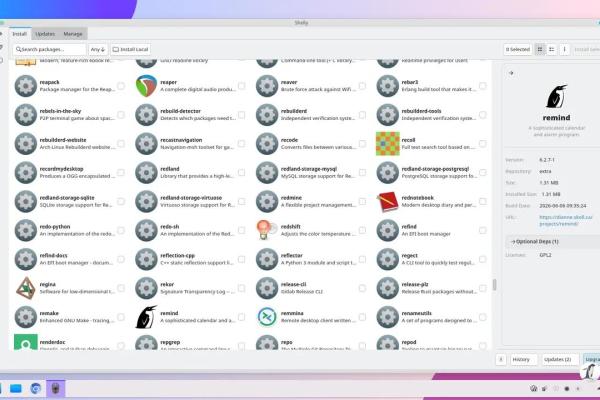
Task: Check the recoll package checkbox
Action: click(483, 144)
